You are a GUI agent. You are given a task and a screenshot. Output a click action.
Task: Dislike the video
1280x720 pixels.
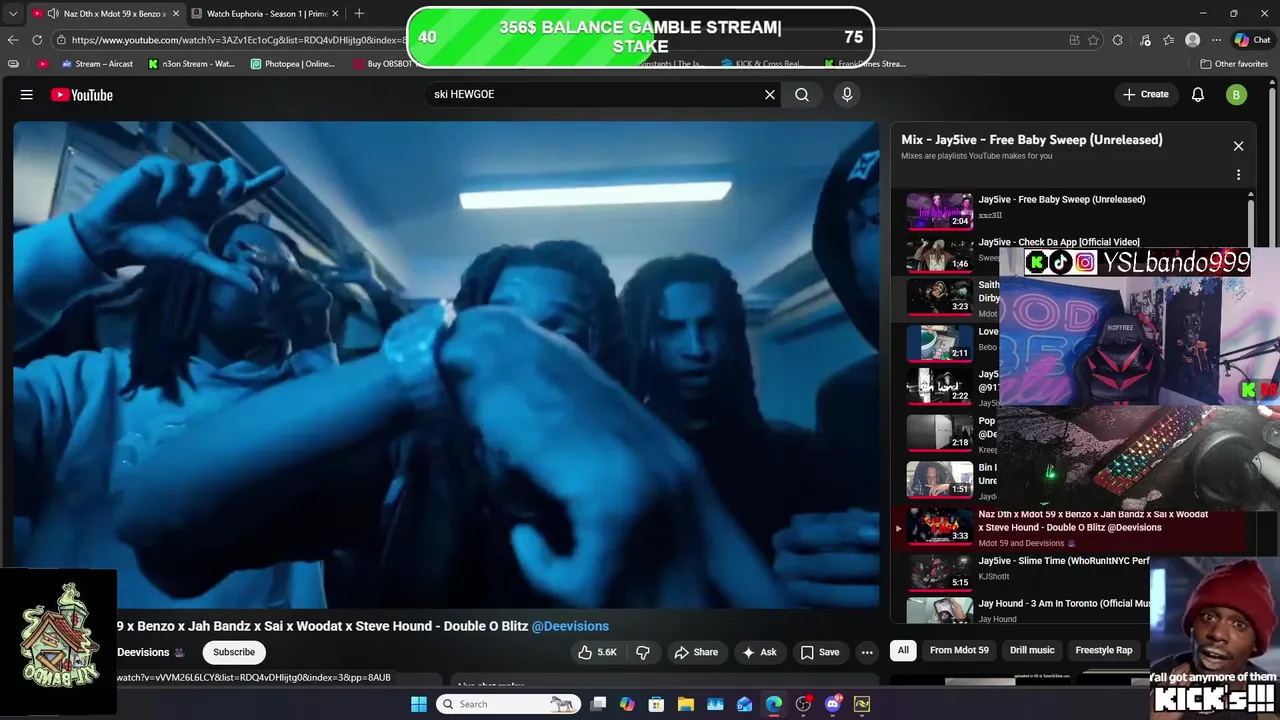(x=643, y=652)
